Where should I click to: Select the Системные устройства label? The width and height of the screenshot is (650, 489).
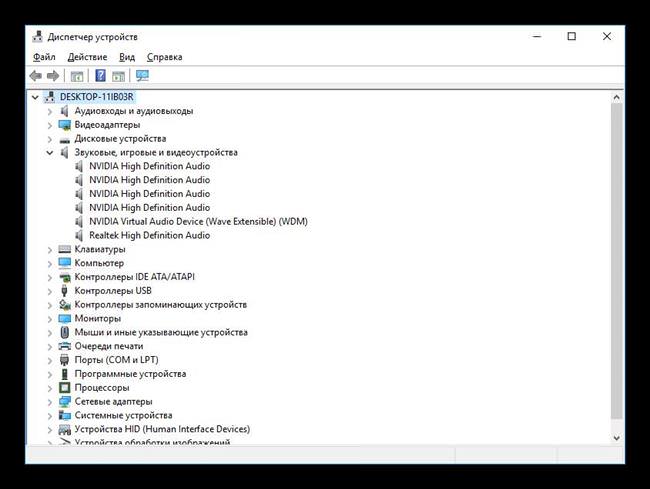[124, 415]
